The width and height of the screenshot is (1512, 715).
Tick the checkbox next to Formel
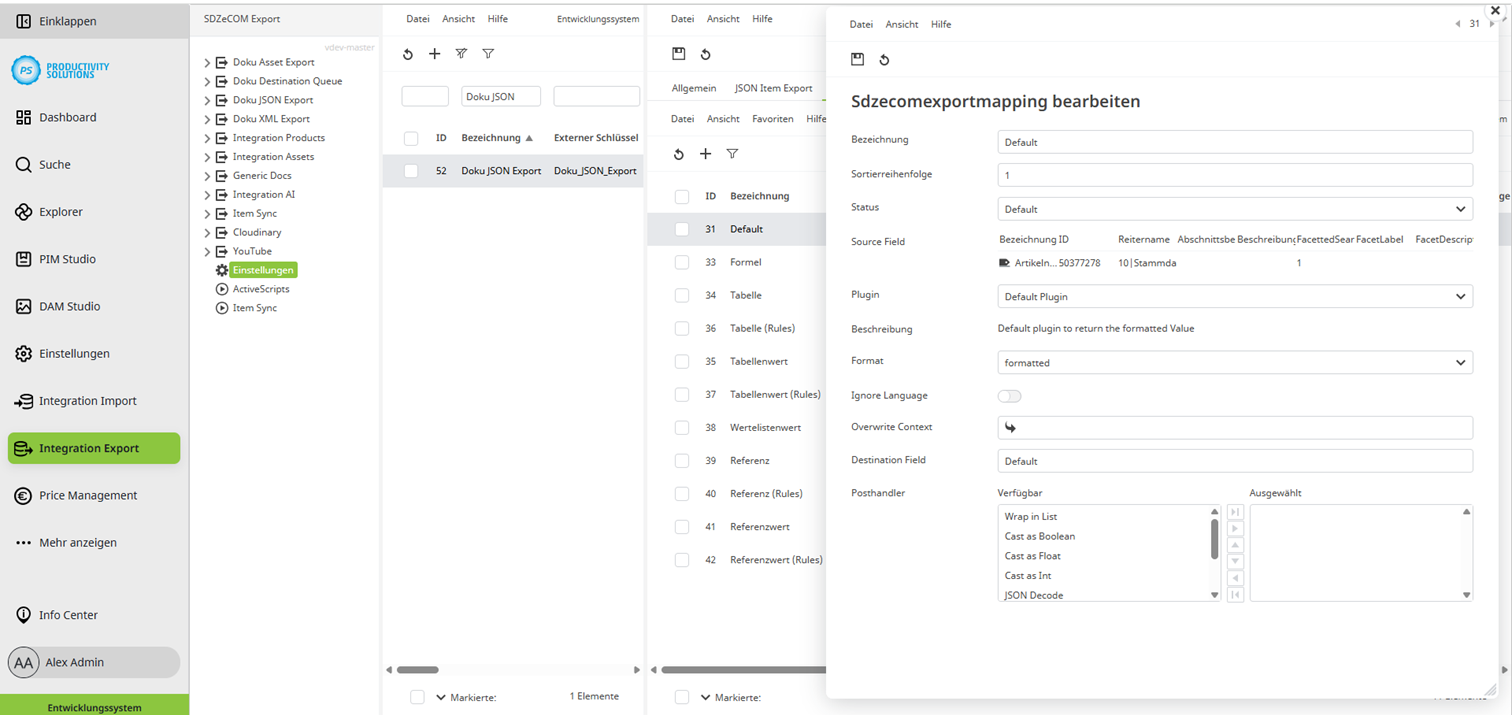pos(682,262)
